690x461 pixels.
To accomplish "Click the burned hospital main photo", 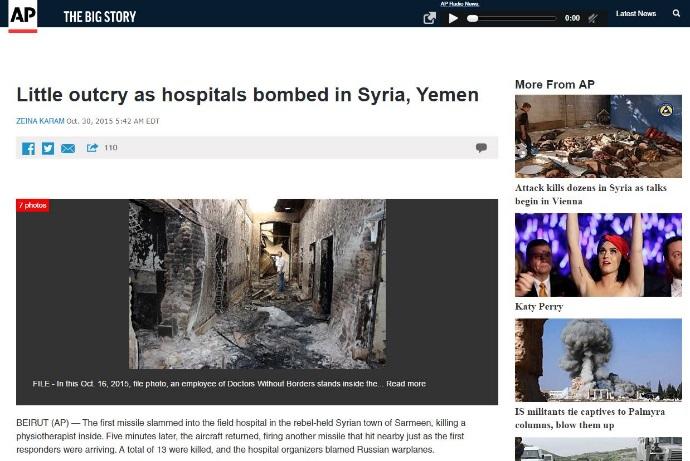I will click(x=257, y=284).
